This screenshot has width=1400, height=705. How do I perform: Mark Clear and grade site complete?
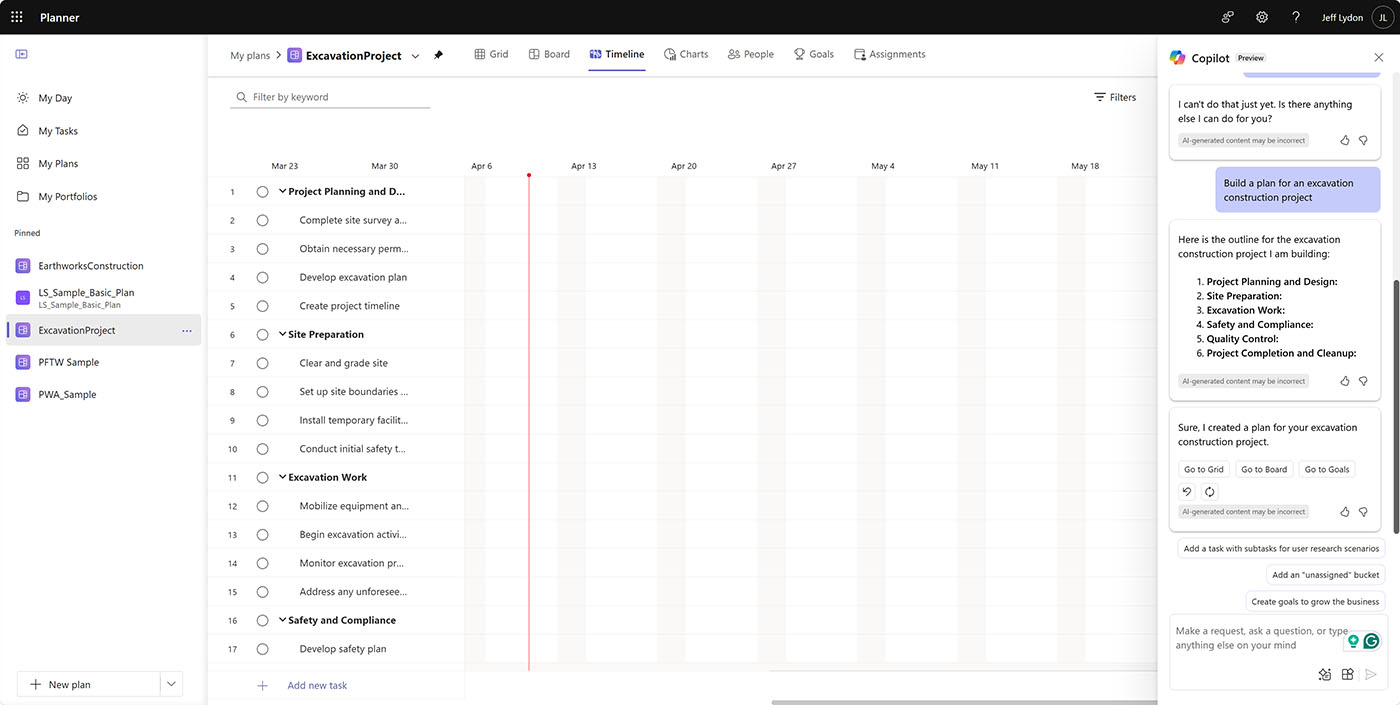[262, 363]
